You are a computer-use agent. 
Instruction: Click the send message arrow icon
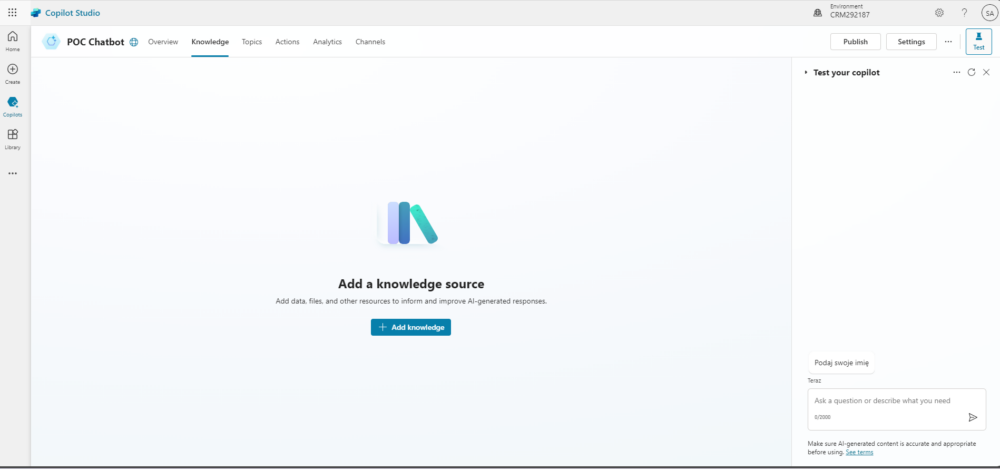click(973, 417)
